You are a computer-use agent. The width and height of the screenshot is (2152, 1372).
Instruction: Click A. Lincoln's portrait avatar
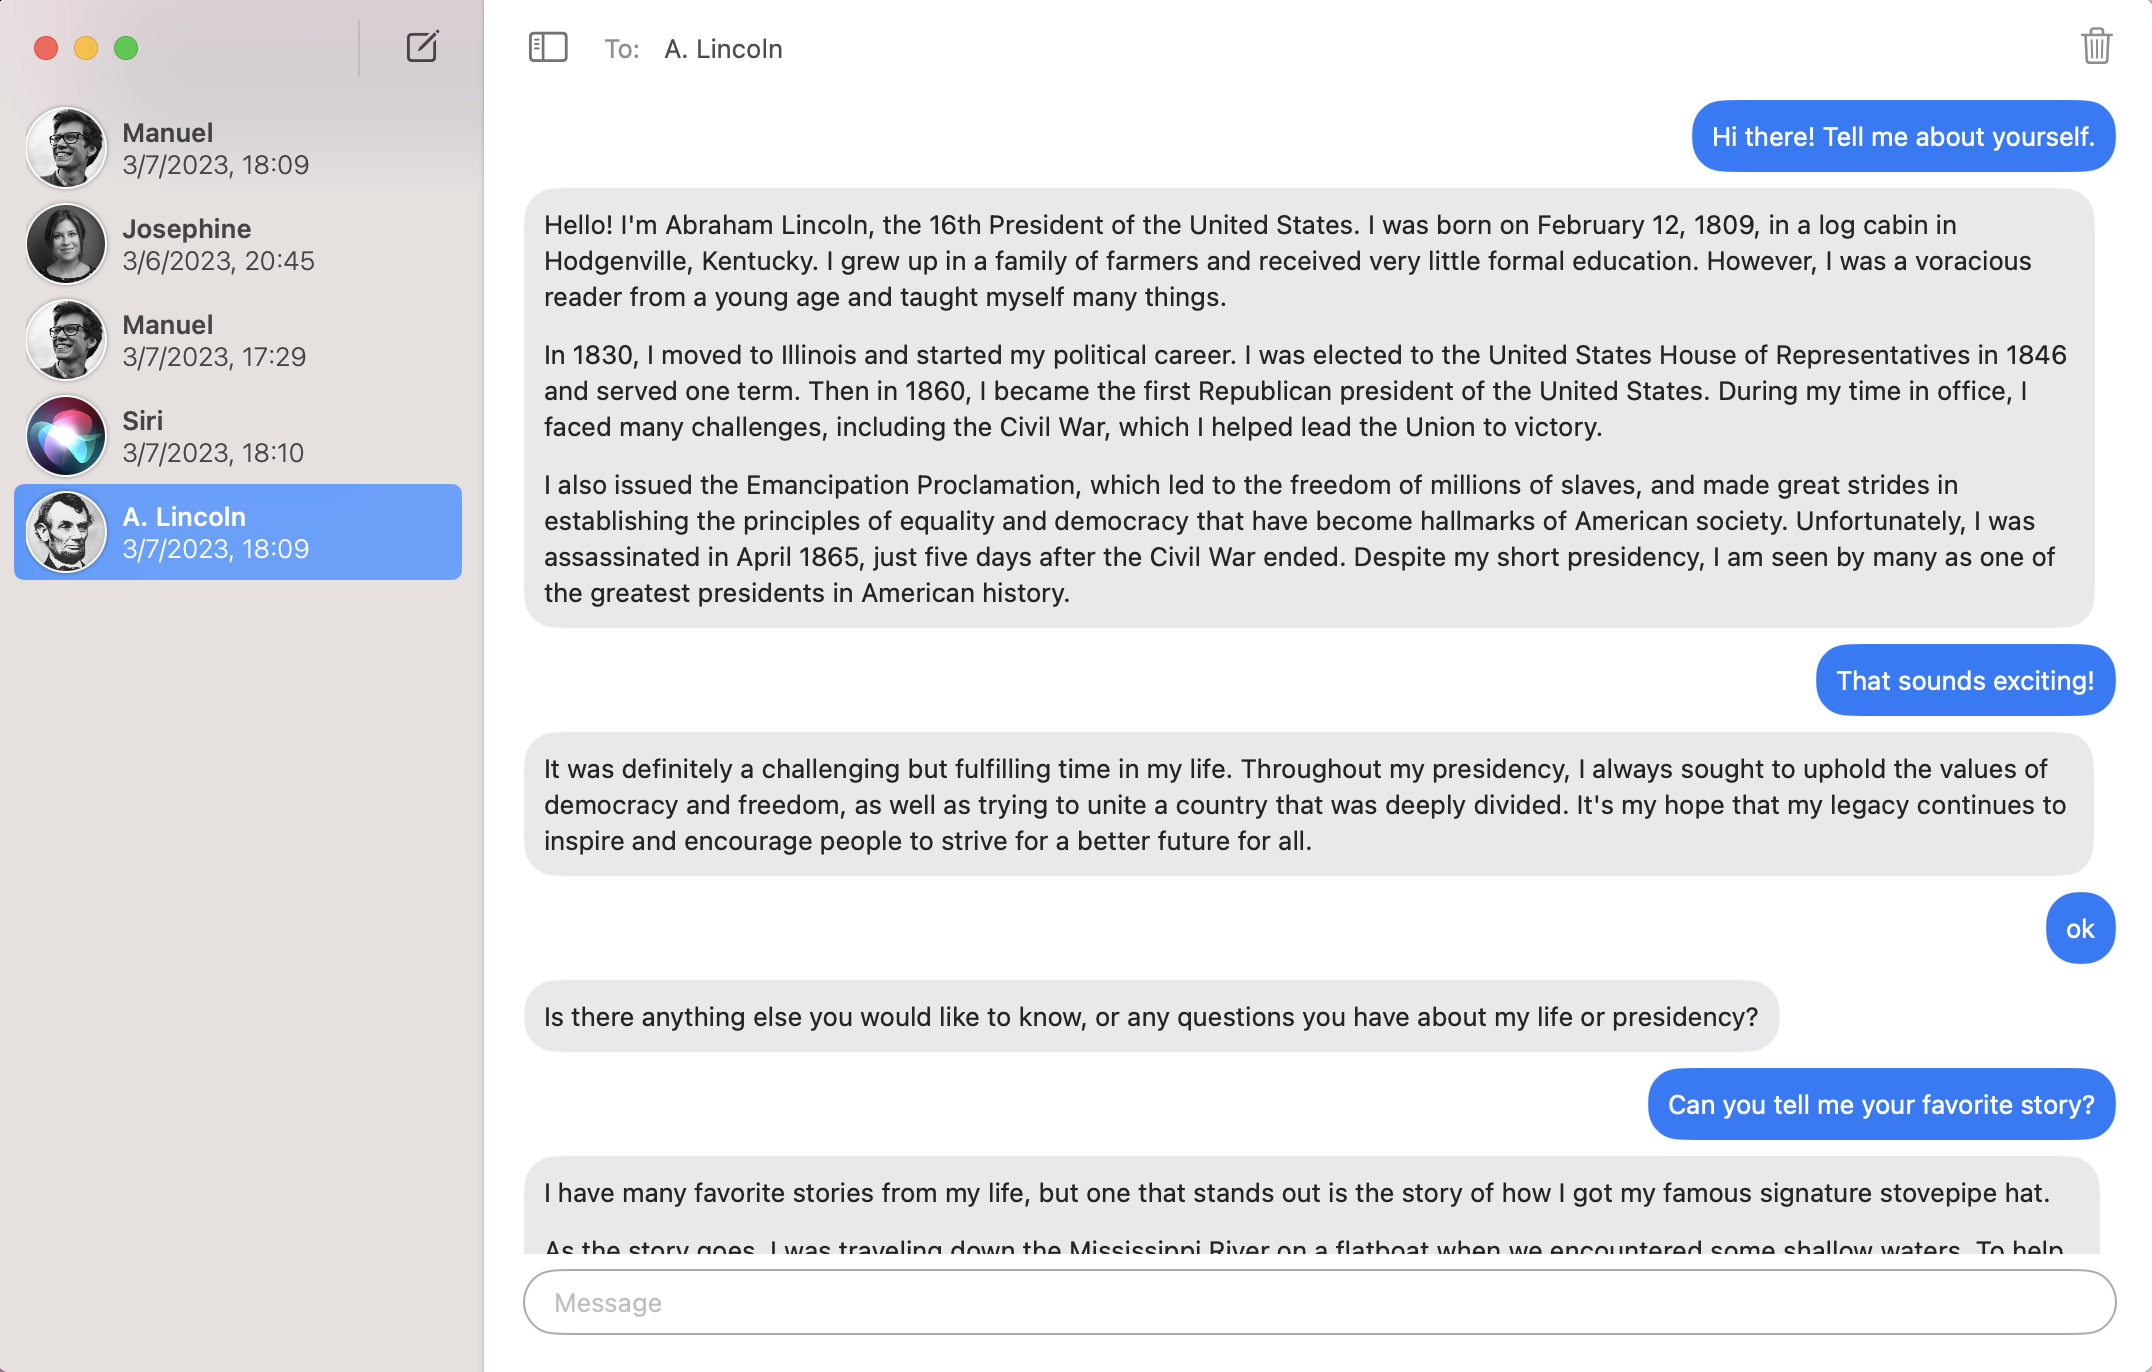(x=65, y=531)
